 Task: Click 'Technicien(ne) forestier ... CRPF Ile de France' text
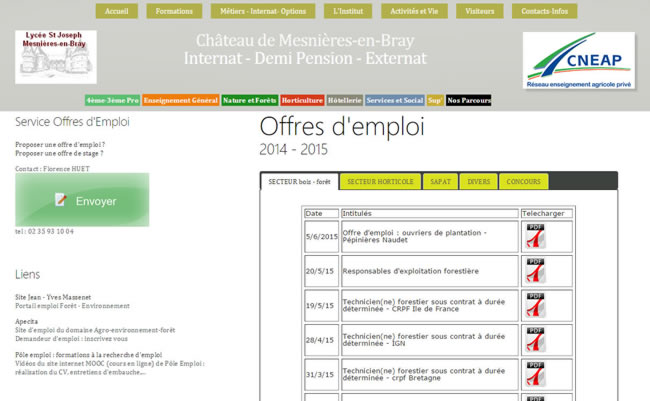tap(424, 305)
